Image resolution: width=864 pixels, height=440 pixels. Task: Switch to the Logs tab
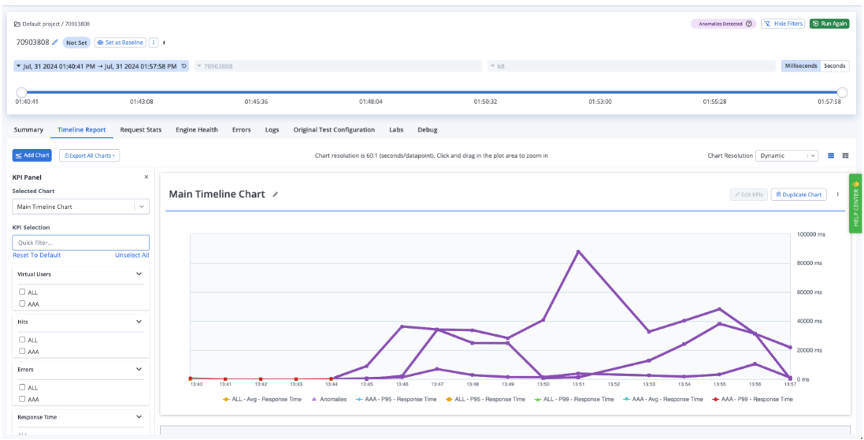(272, 130)
